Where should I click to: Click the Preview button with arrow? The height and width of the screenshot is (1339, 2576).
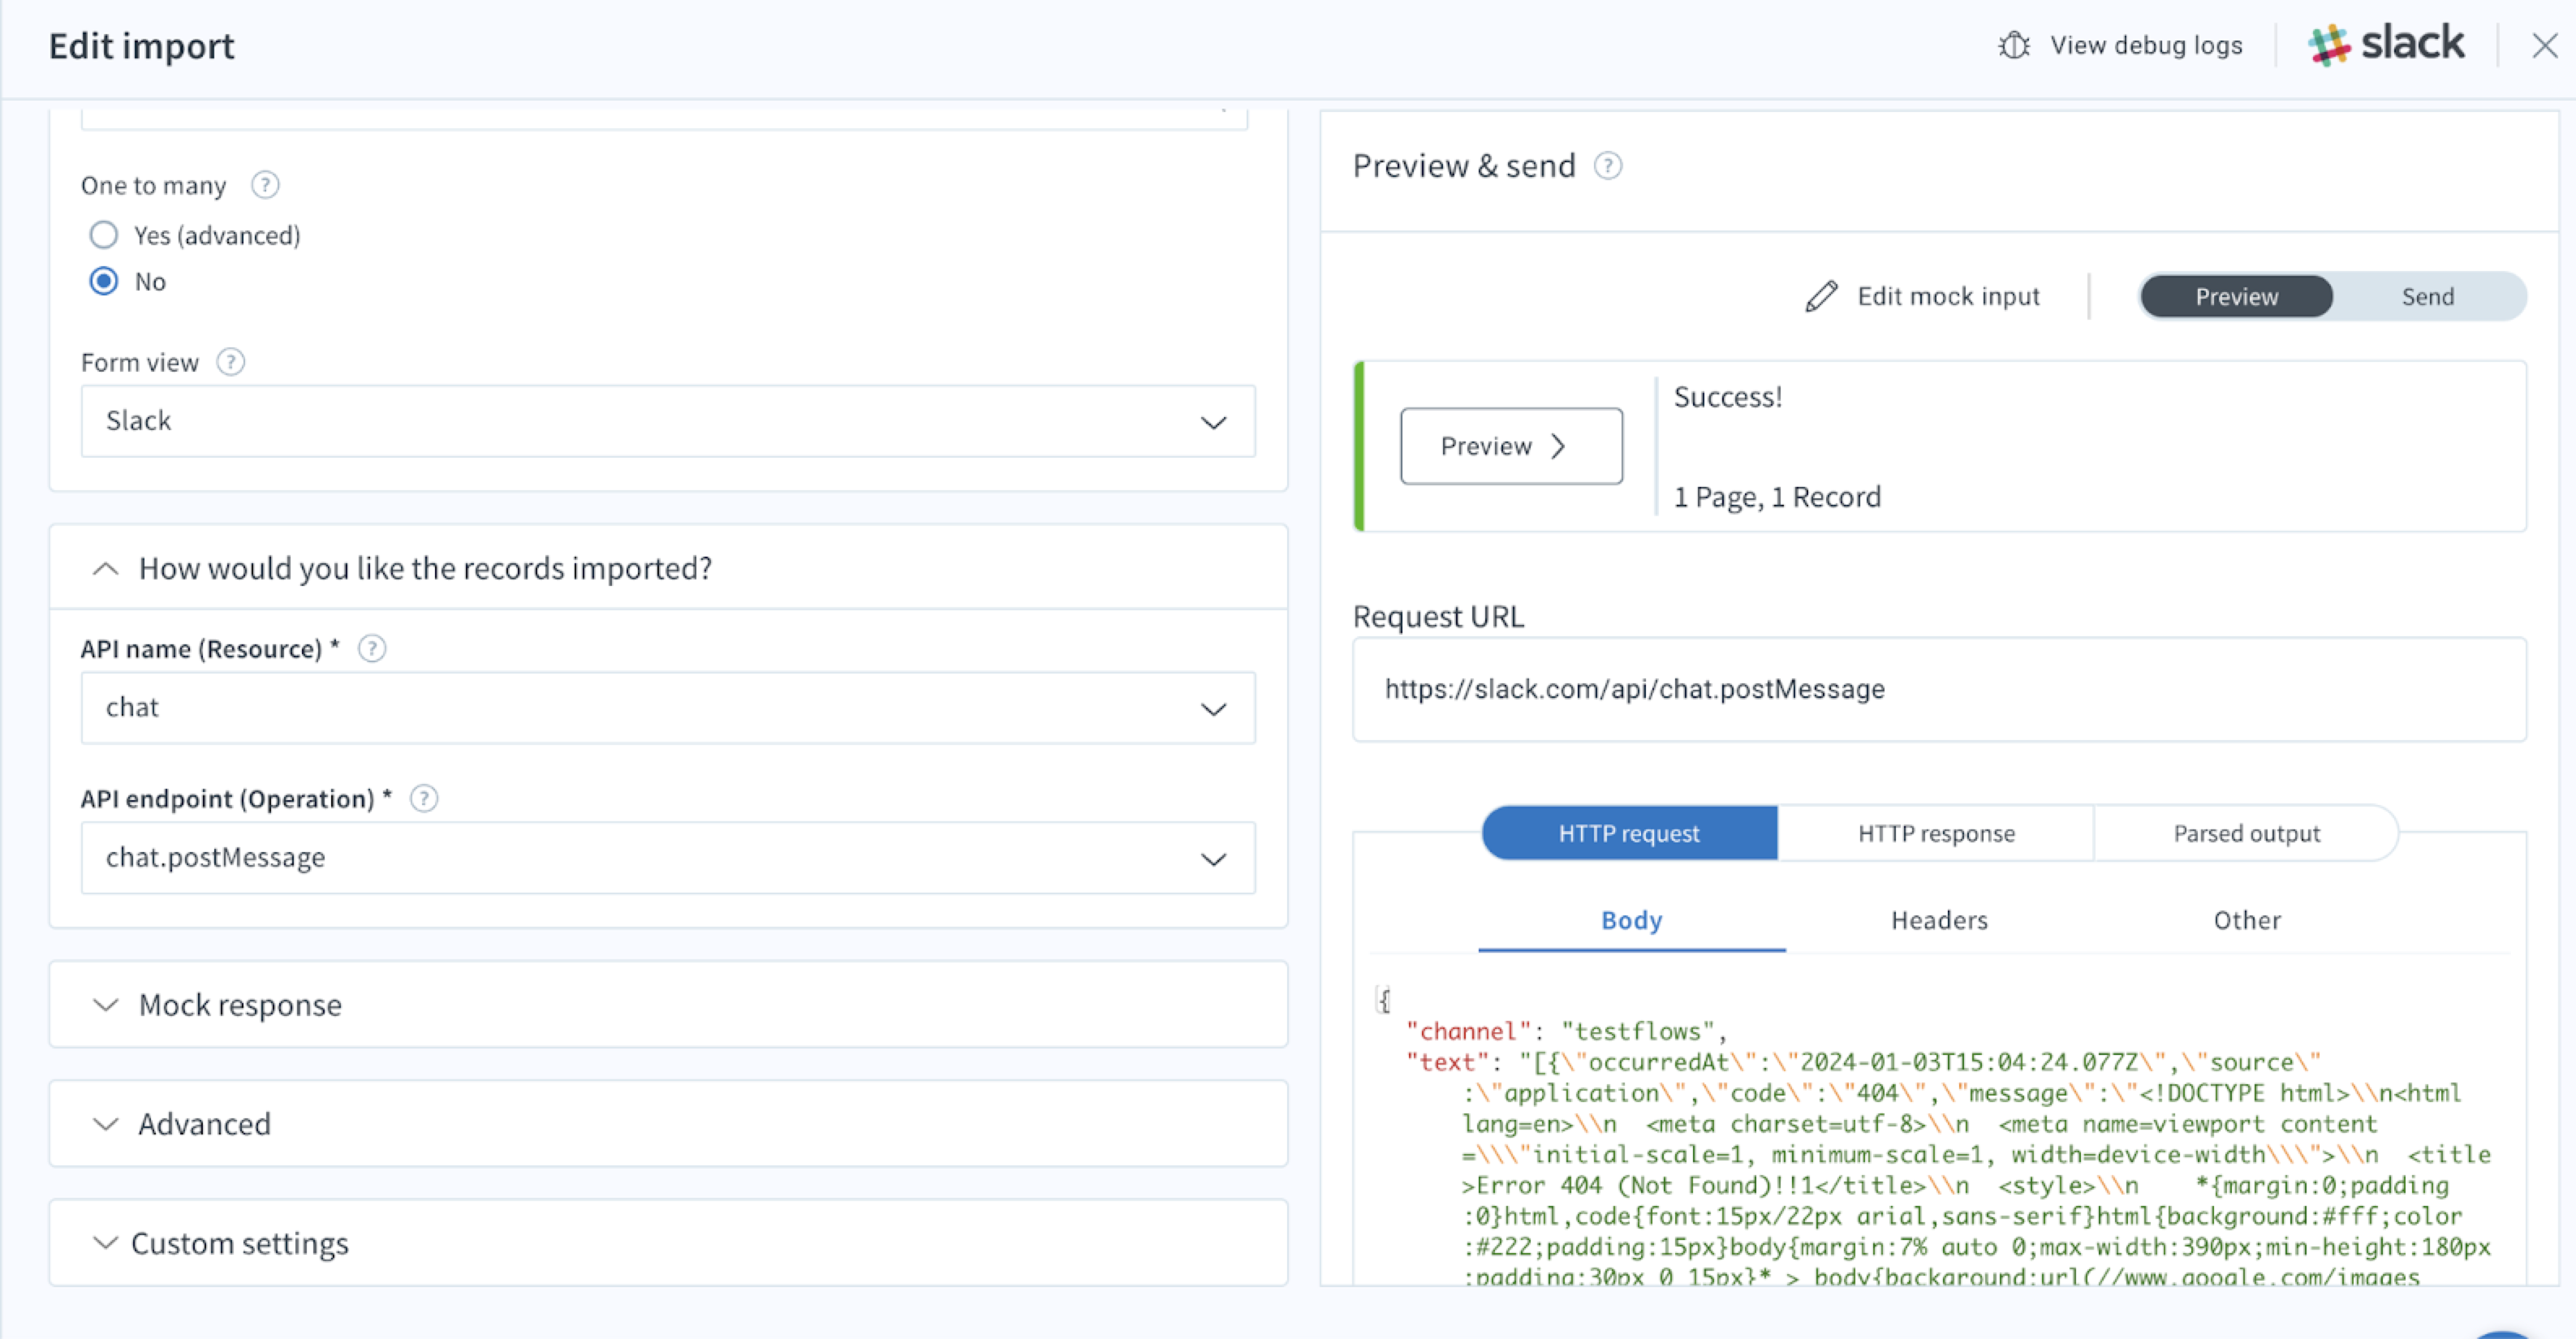click(x=1511, y=446)
